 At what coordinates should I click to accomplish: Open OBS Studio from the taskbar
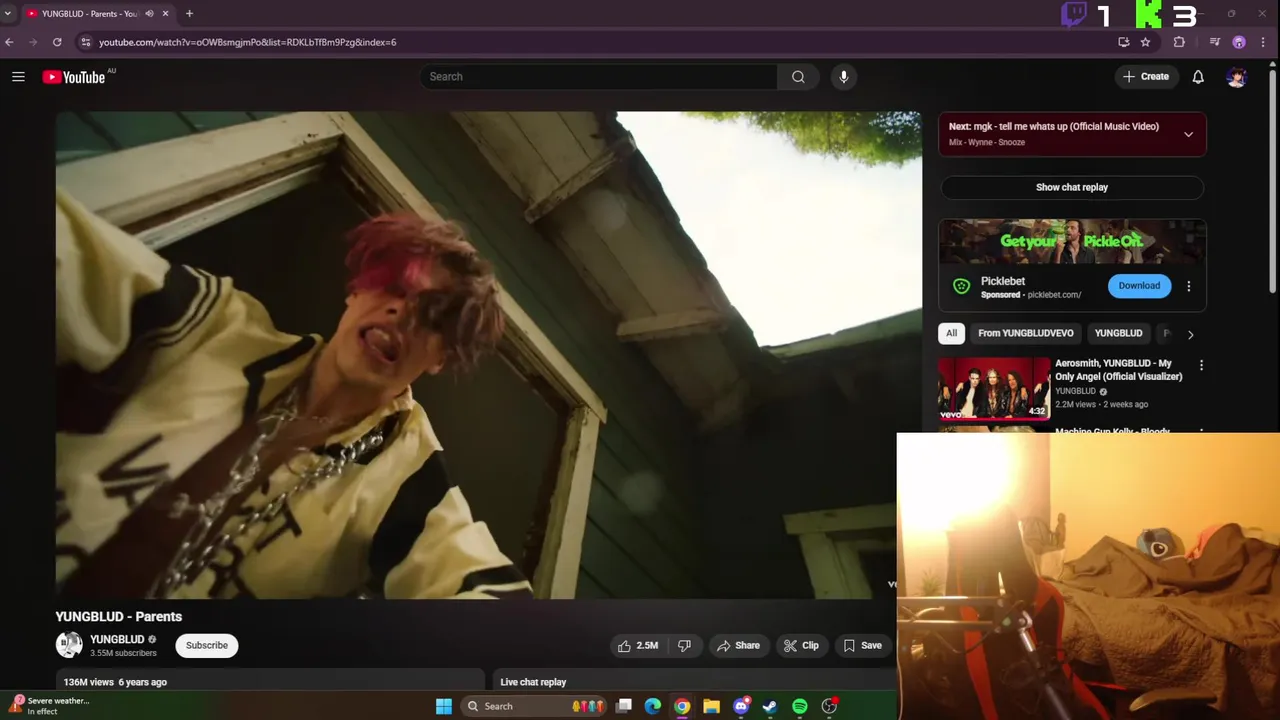(x=829, y=706)
